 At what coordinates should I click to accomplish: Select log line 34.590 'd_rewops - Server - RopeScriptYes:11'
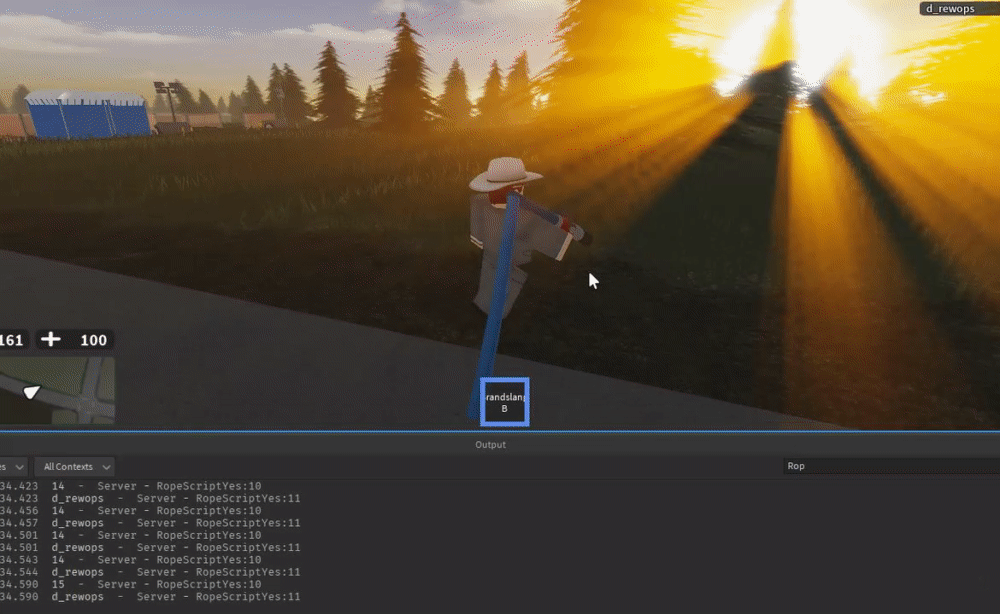150,597
